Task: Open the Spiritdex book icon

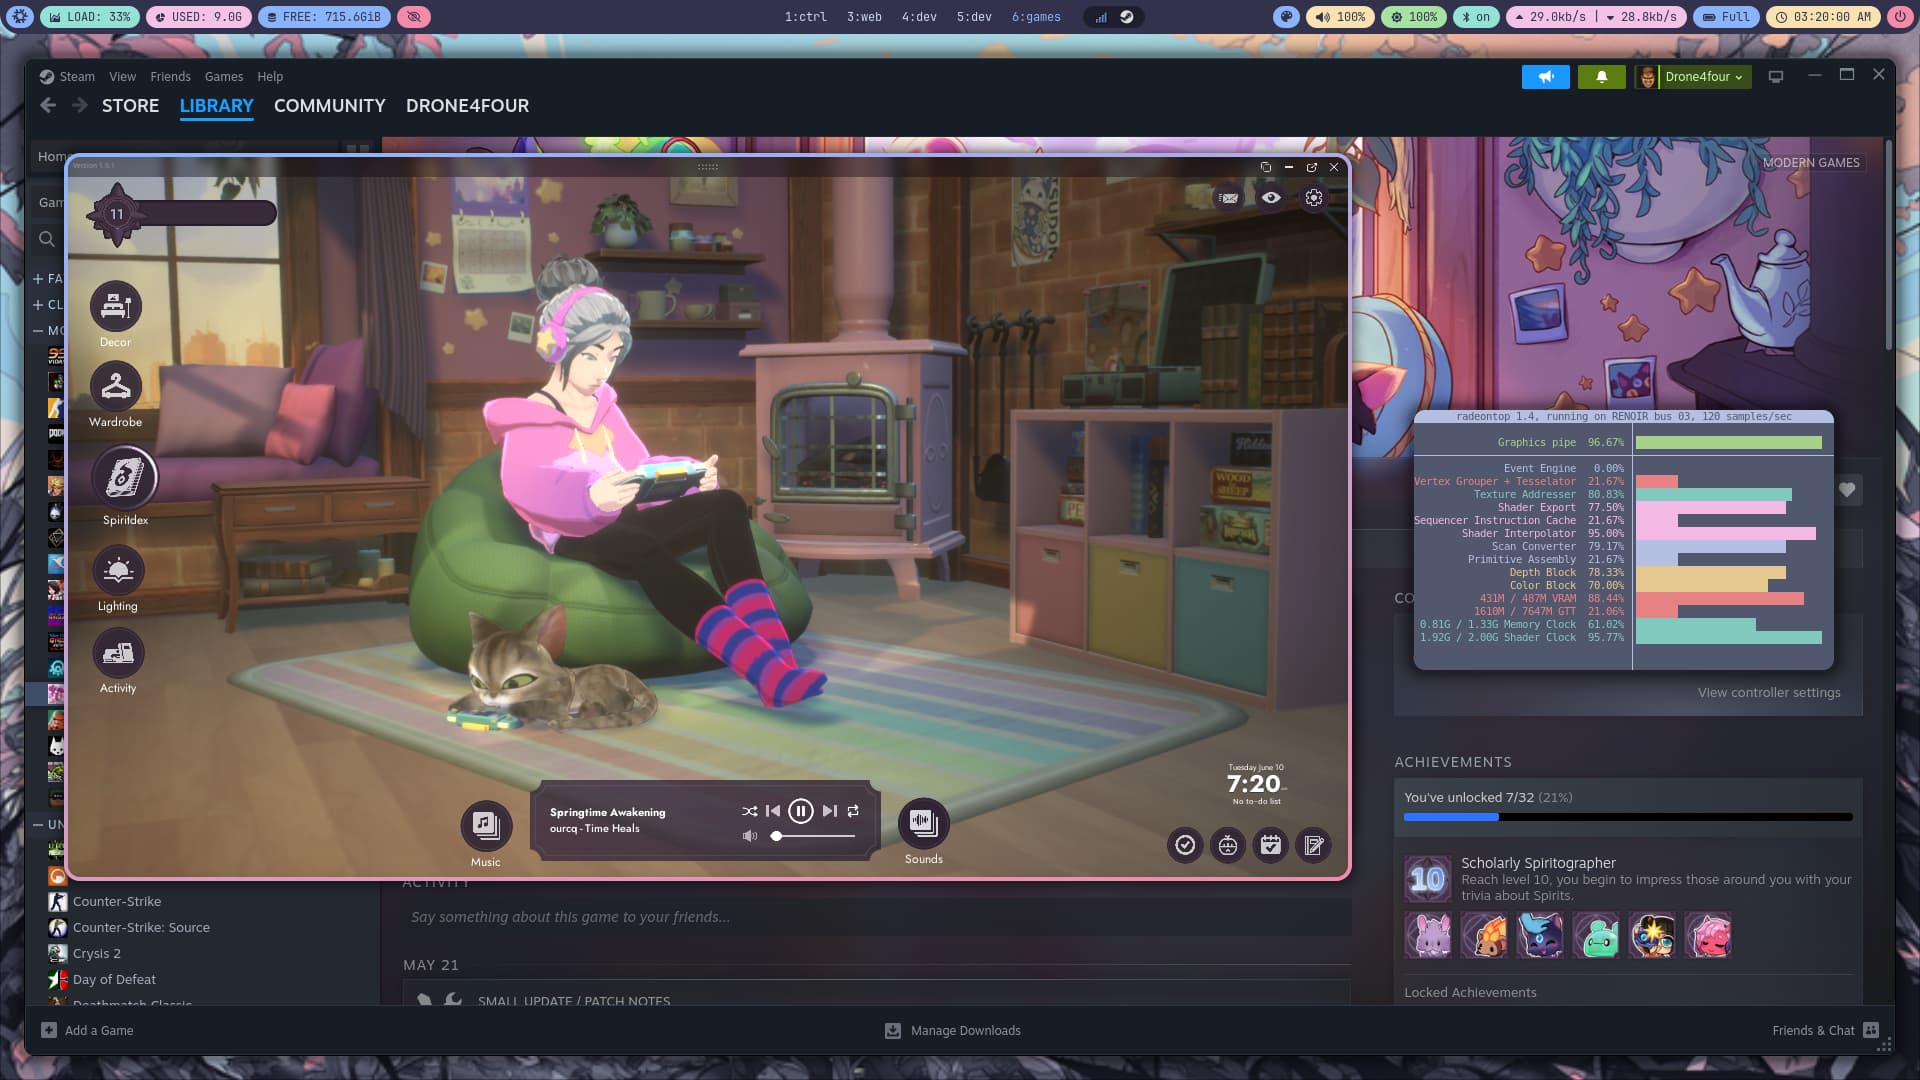Action: click(x=125, y=477)
